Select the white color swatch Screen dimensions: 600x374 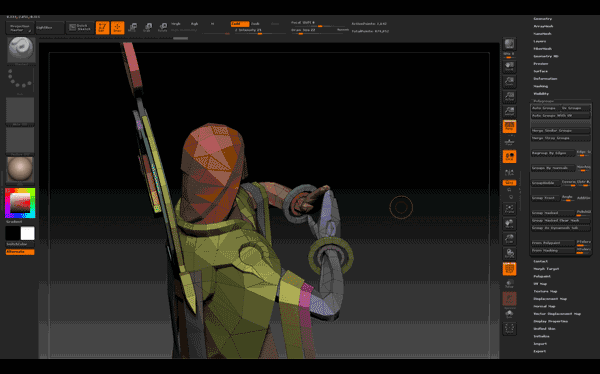[x=28, y=233]
